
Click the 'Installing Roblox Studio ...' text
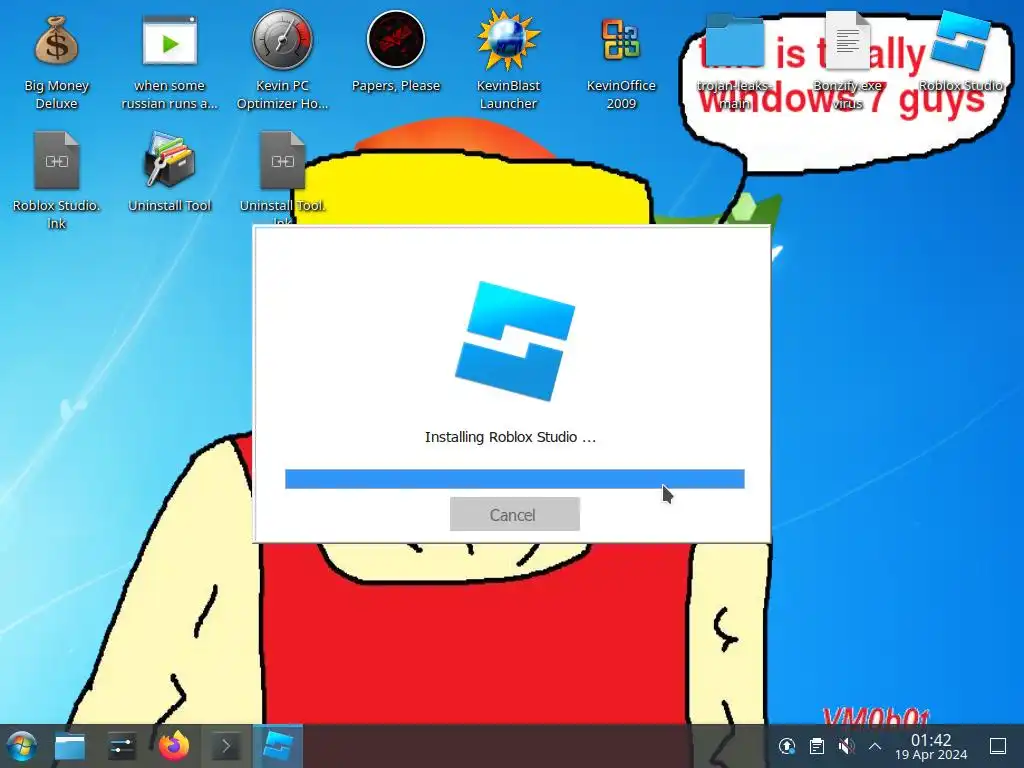pos(510,437)
